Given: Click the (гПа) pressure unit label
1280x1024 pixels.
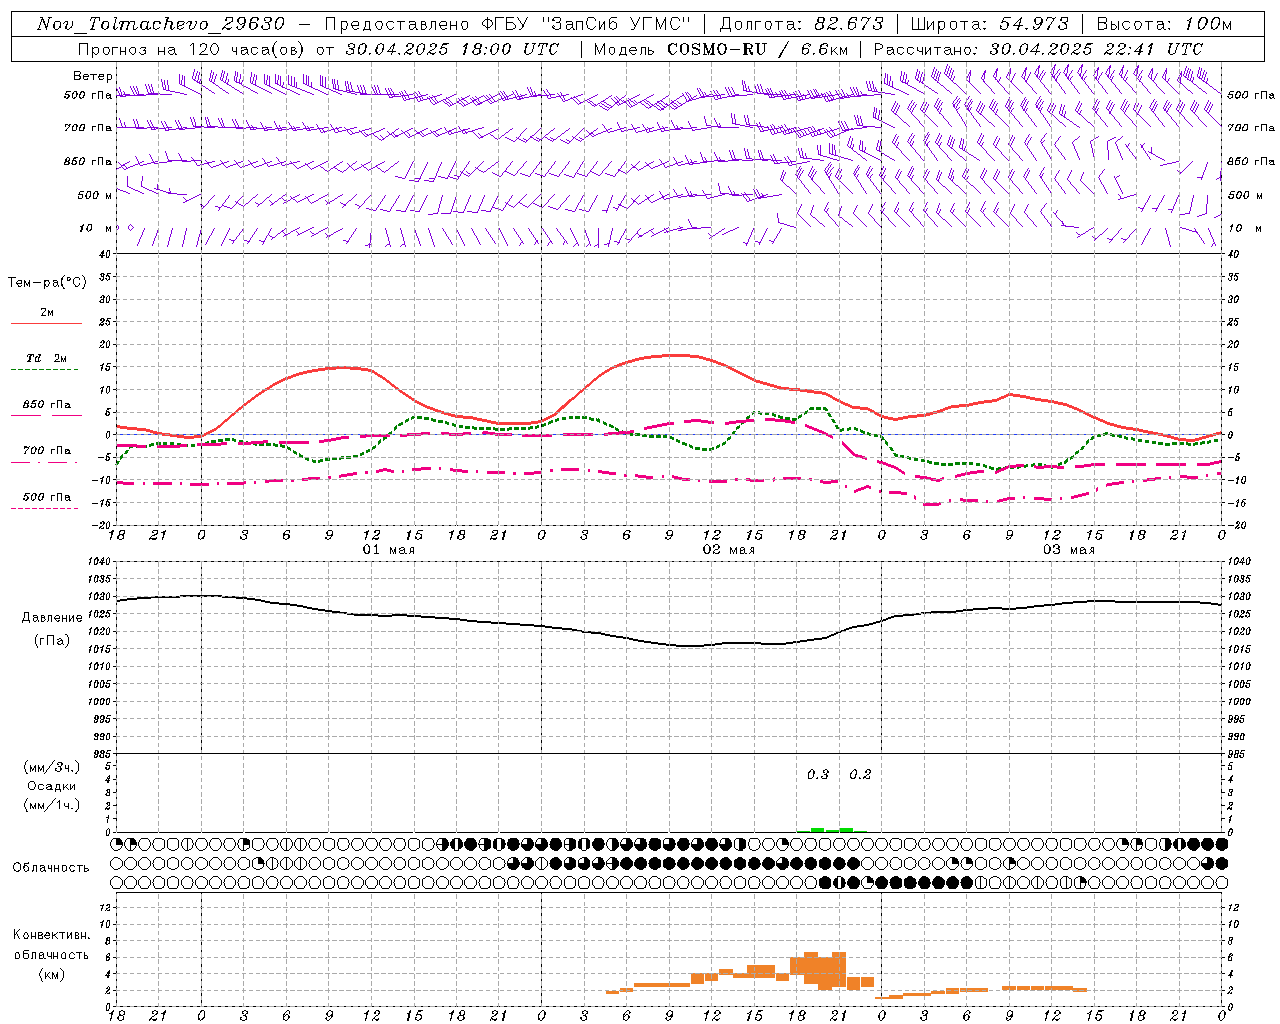Looking at the screenshot, I should [52, 641].
